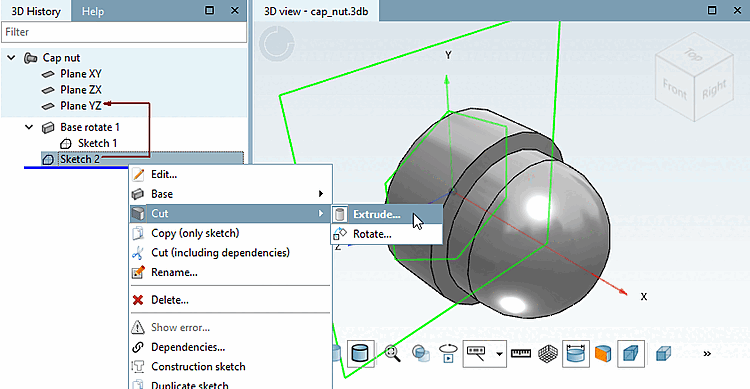Click the pencil icon beside Edit
Image resolution: width=750 pixels, height=389 pixels.
click(138, 175)
